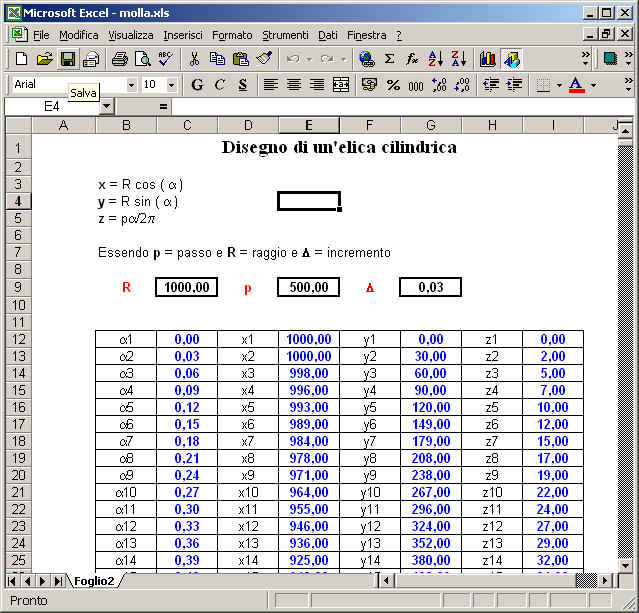Open the borders dropdown arrow
639x613 pixels.
(x=559, y=85)
